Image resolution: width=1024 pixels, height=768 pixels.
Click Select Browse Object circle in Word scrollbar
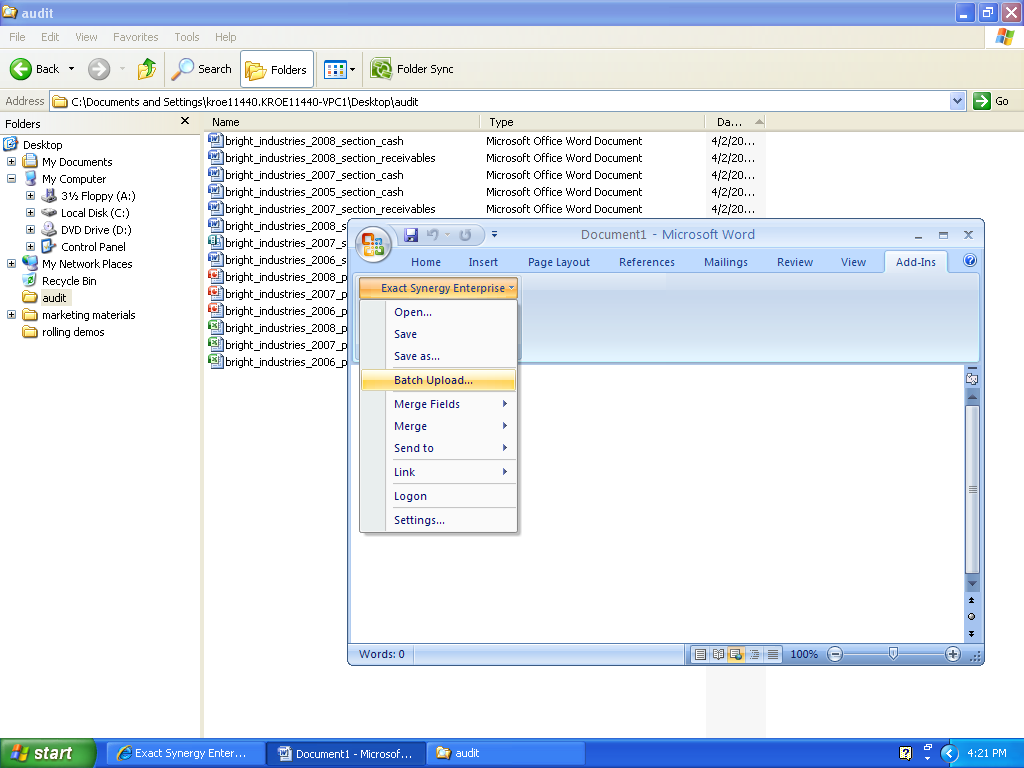[971, 616]
